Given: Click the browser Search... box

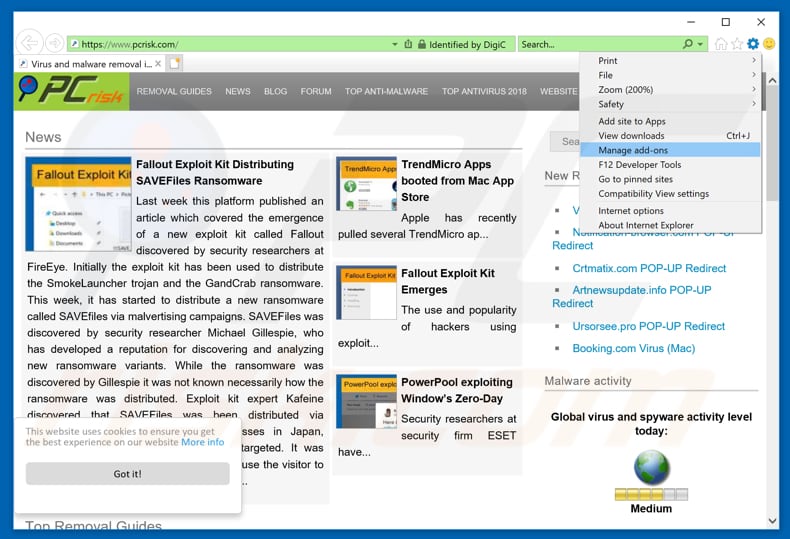Looking at the screenshot, I should (x=600, y=44).
